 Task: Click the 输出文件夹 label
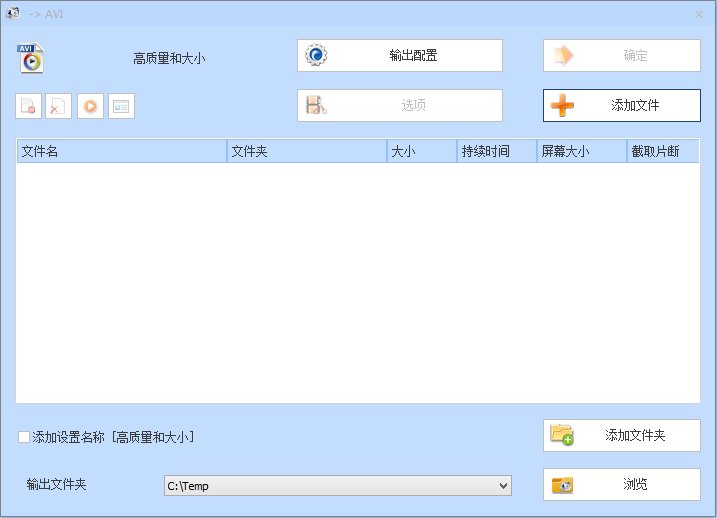point(56,484)
